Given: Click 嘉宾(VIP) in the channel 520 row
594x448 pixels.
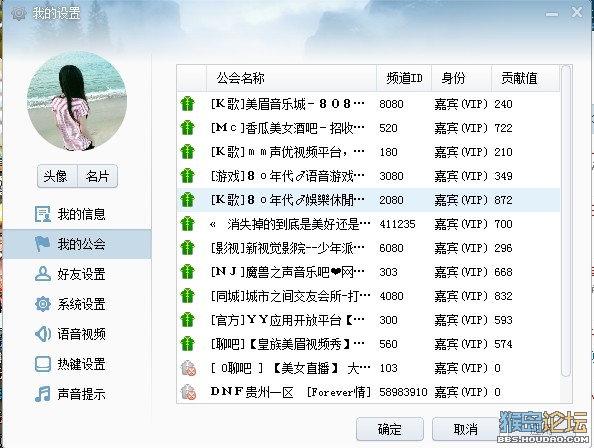Looking at the screenshot, I should coord(461,128).
